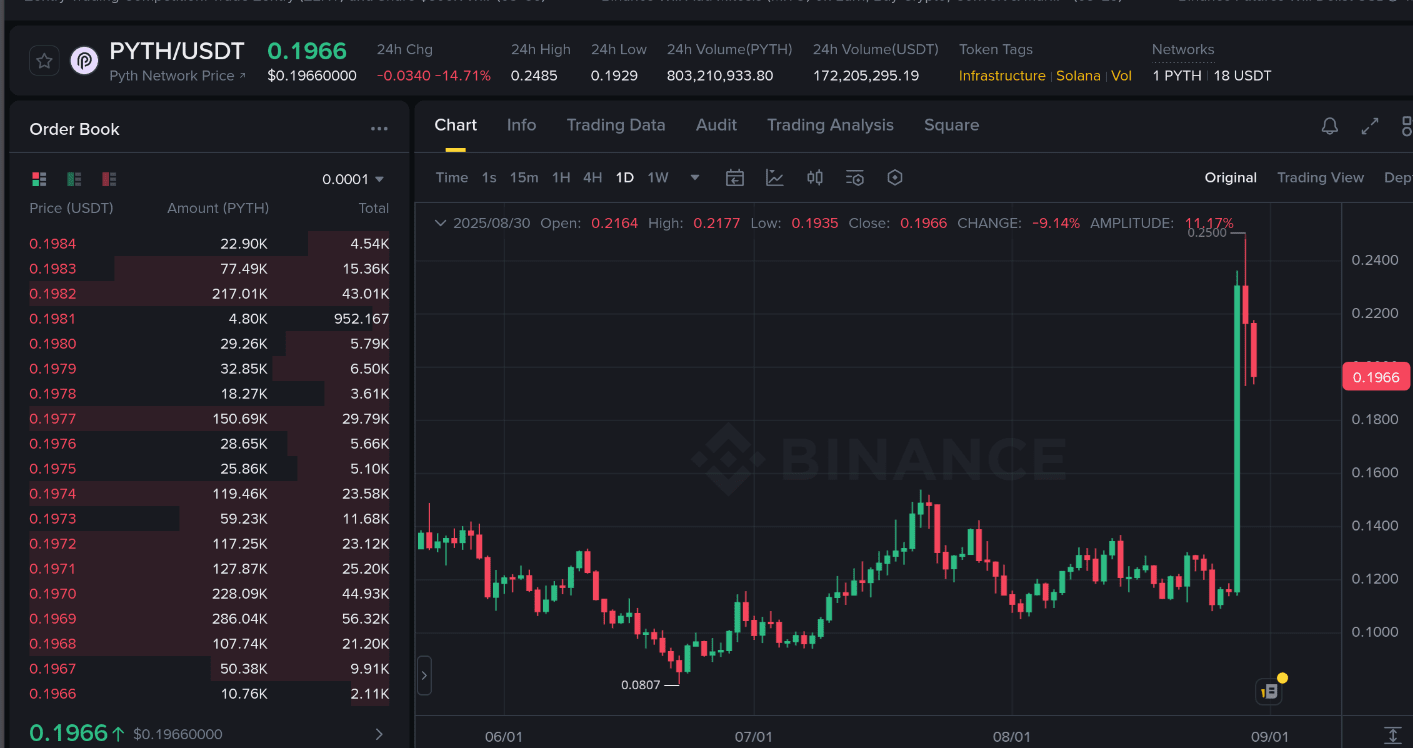Select the 0.1981 ask price row
The height and width of the screenshot is (748, 1413).
click(x=209, y=319)
